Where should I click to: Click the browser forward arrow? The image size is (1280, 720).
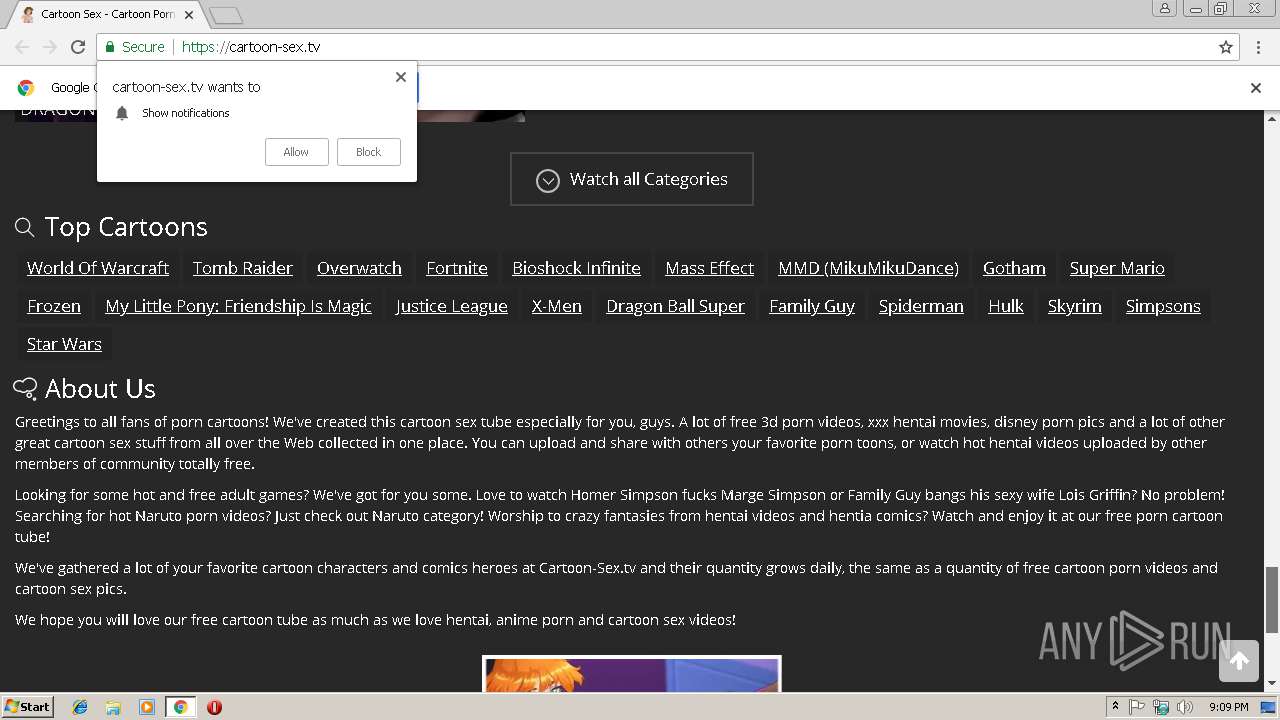[x=49, y=47]
